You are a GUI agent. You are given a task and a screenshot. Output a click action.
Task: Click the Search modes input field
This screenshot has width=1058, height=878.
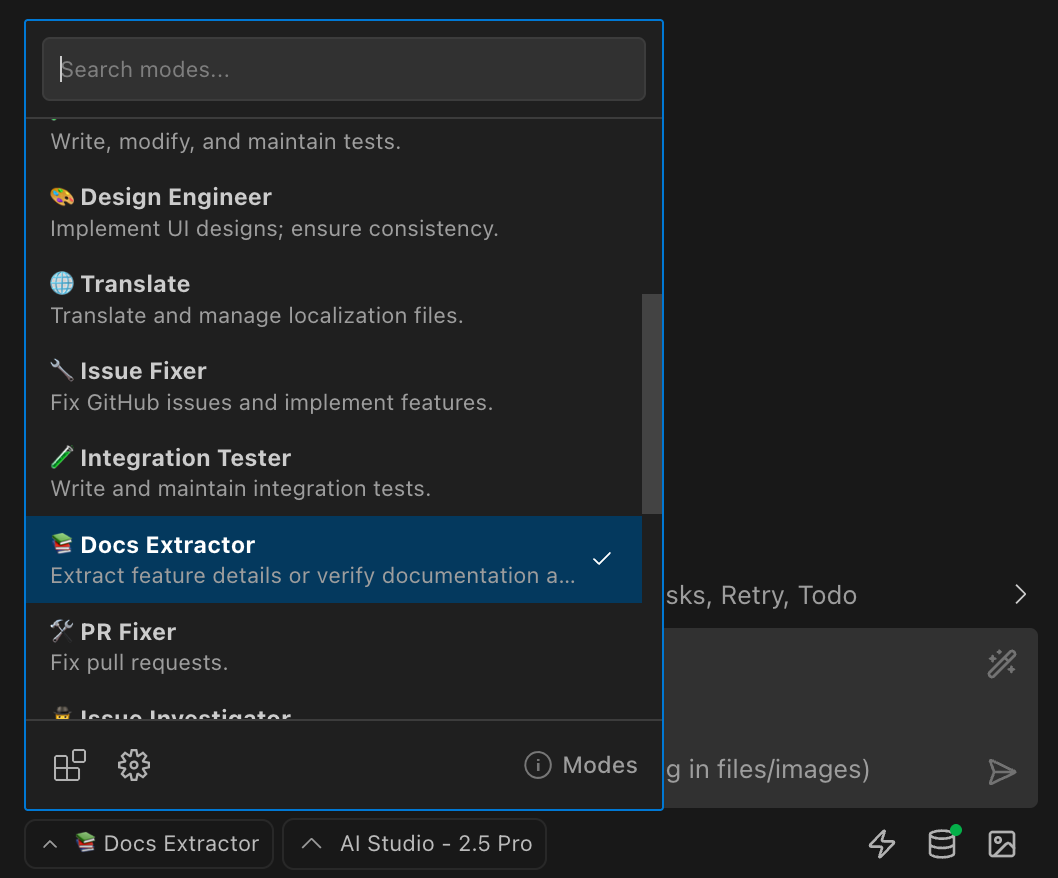point(344,69)
